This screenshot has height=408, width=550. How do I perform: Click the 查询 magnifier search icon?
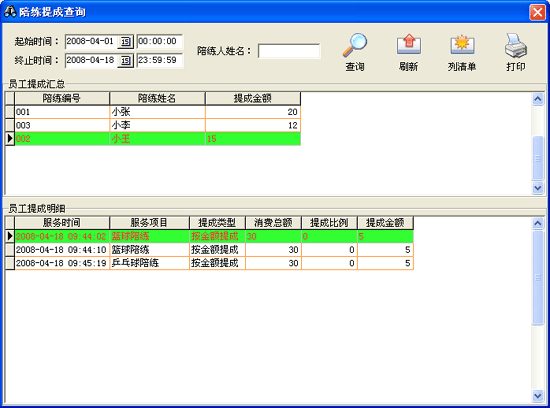tap(355, 46)
